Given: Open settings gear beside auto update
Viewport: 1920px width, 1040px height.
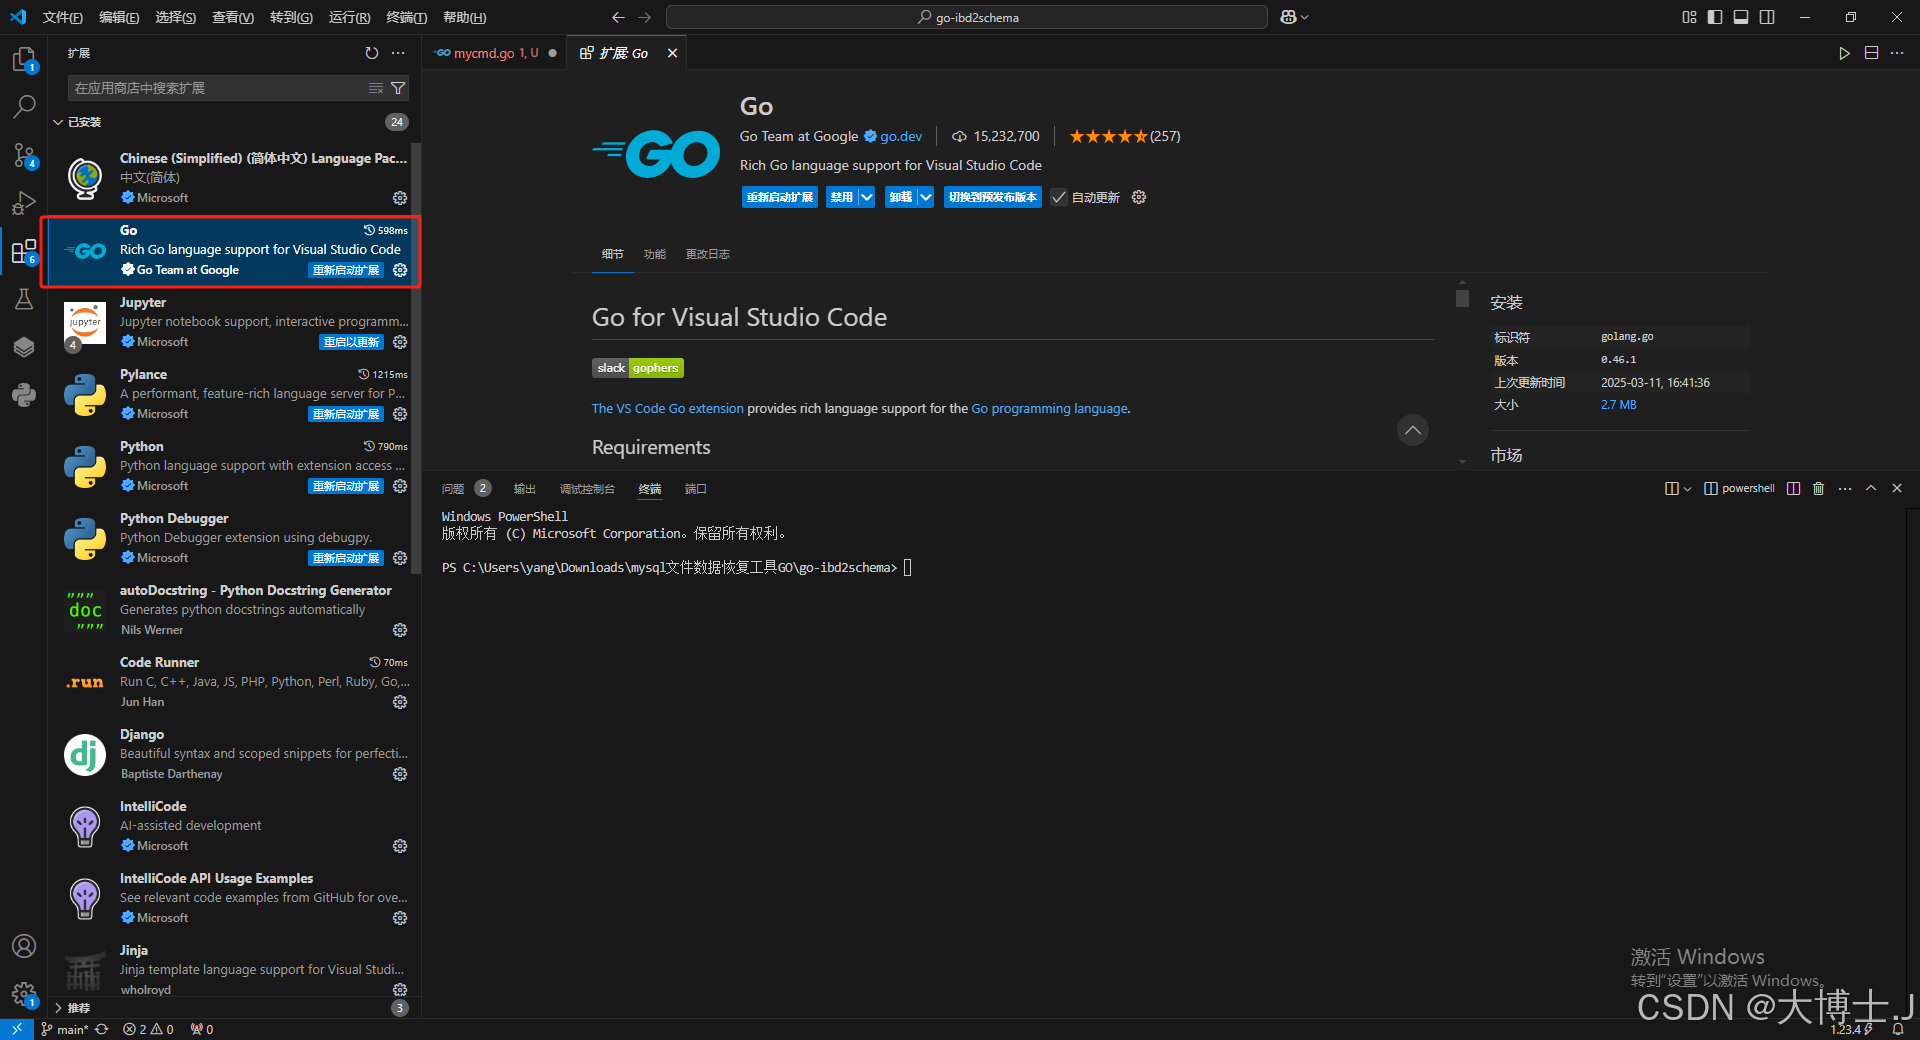Looking at the screenshot, I should [x=1138, y=197].
